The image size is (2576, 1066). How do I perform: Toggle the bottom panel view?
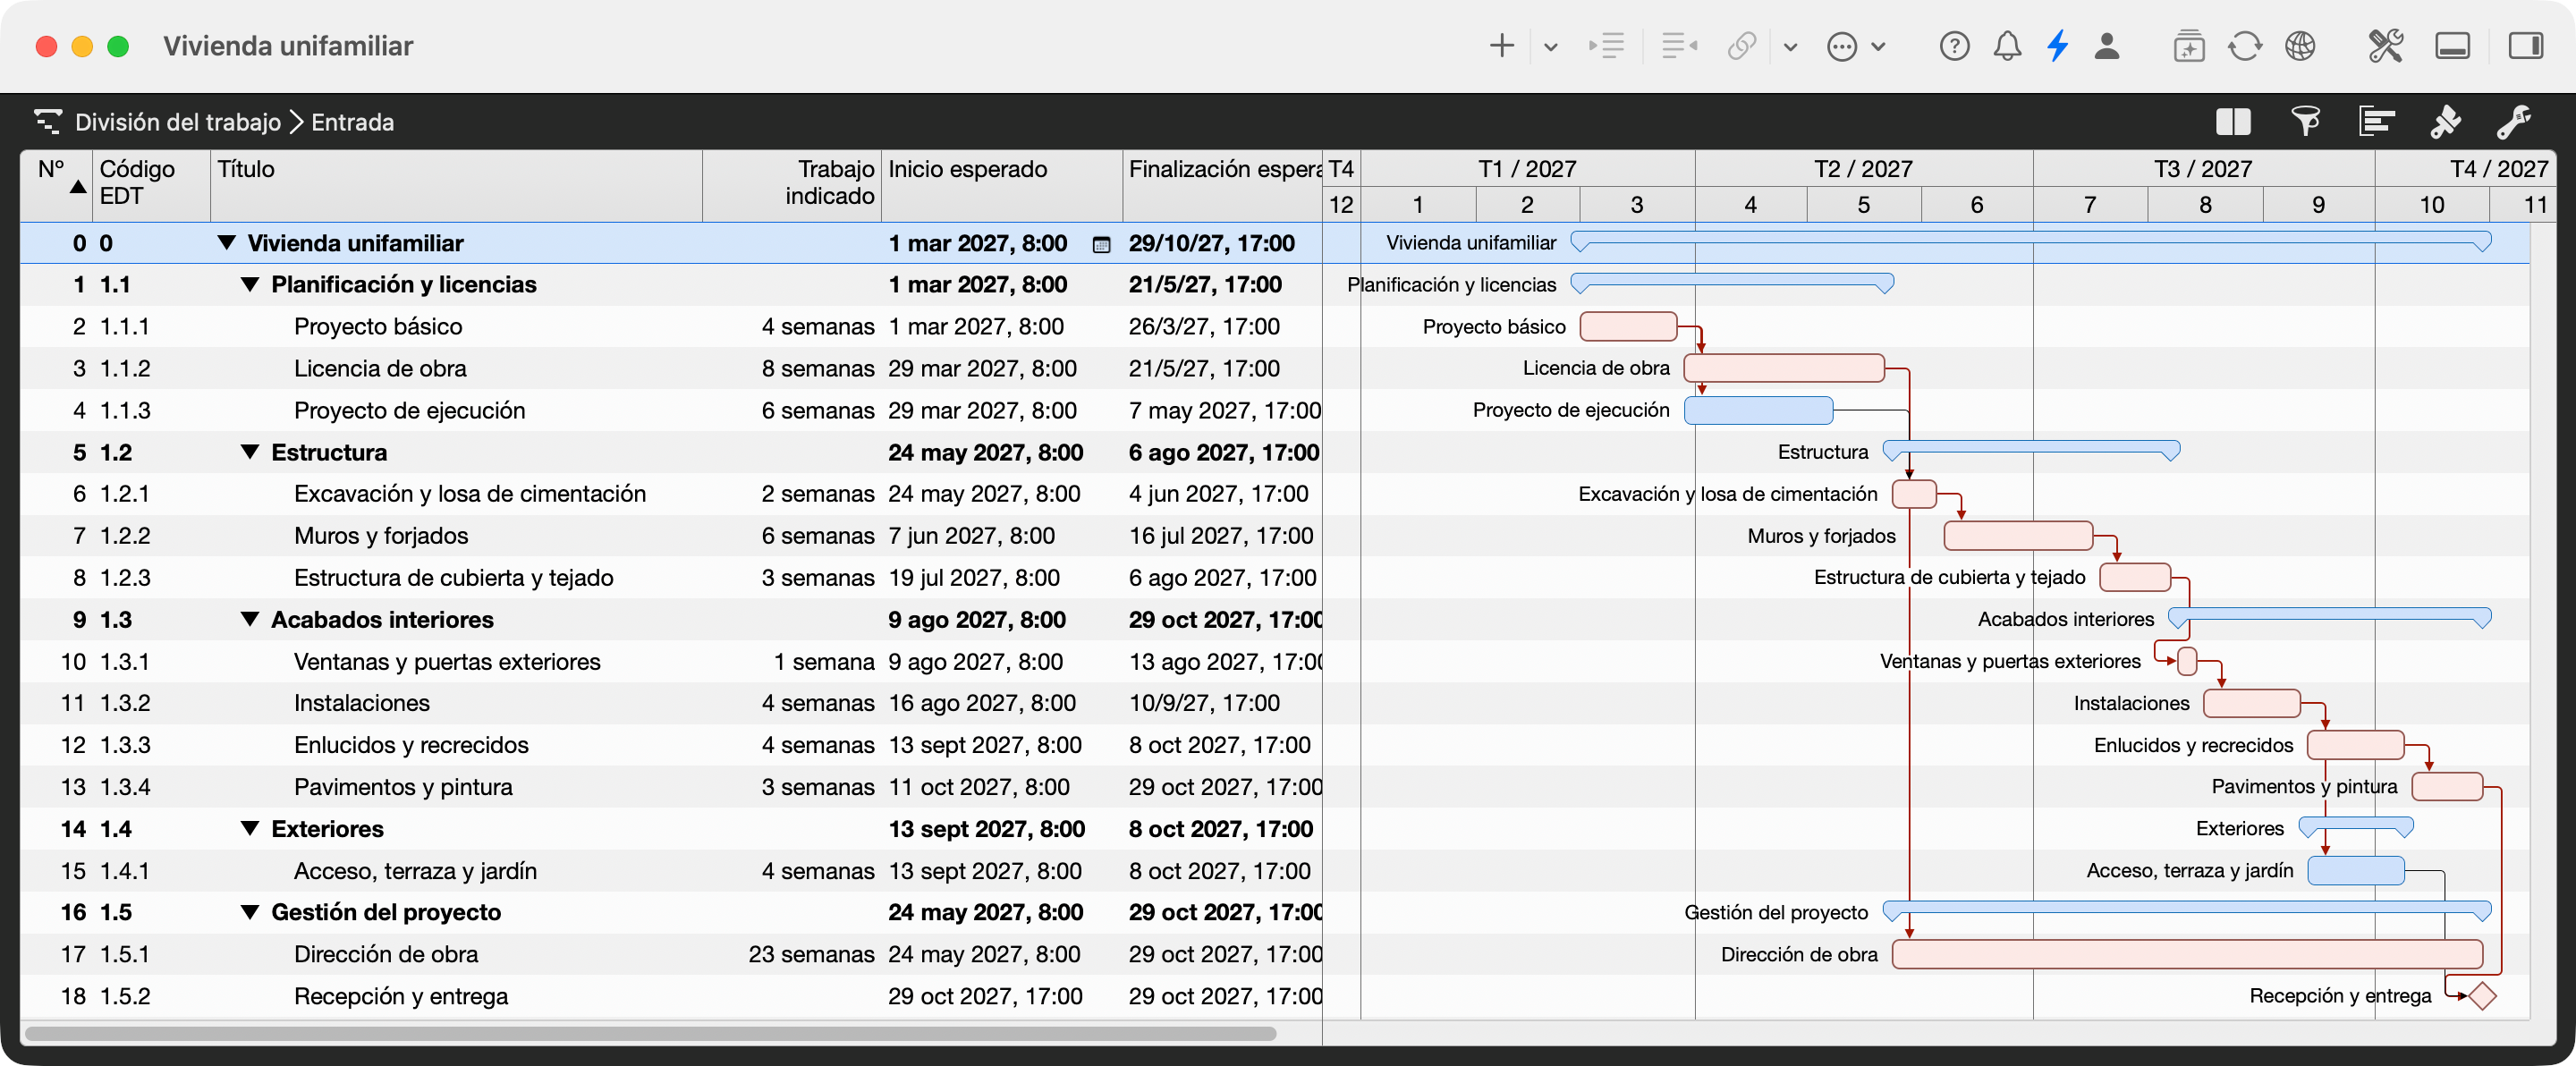(2452, 46)
